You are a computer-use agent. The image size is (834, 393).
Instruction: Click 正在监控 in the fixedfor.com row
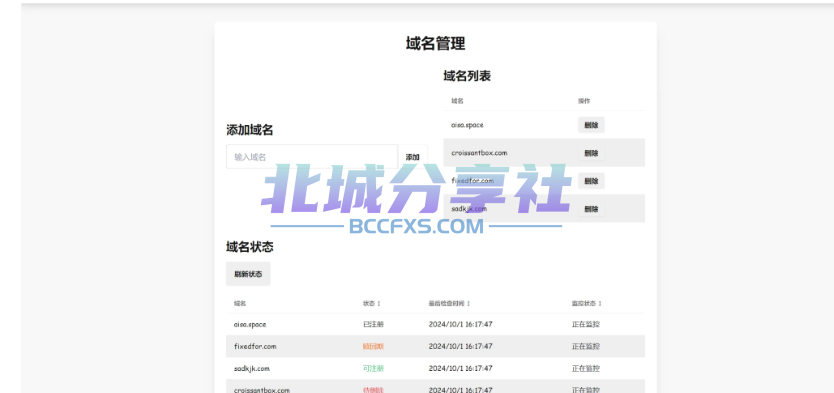coord(586,346)
